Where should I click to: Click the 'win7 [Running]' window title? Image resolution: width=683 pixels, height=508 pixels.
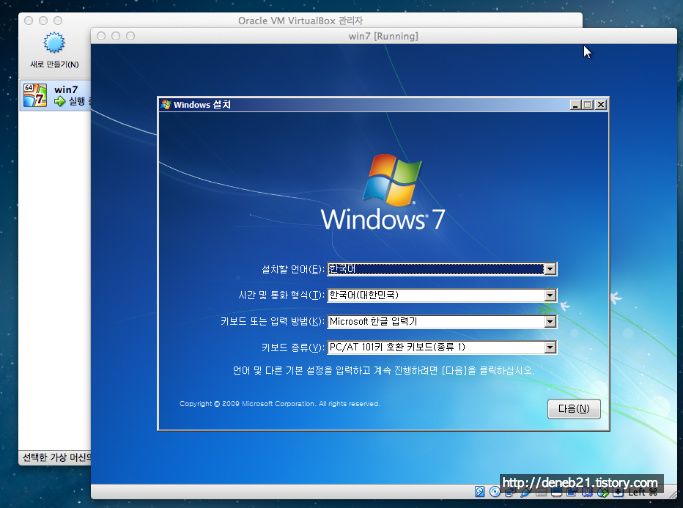383,36
